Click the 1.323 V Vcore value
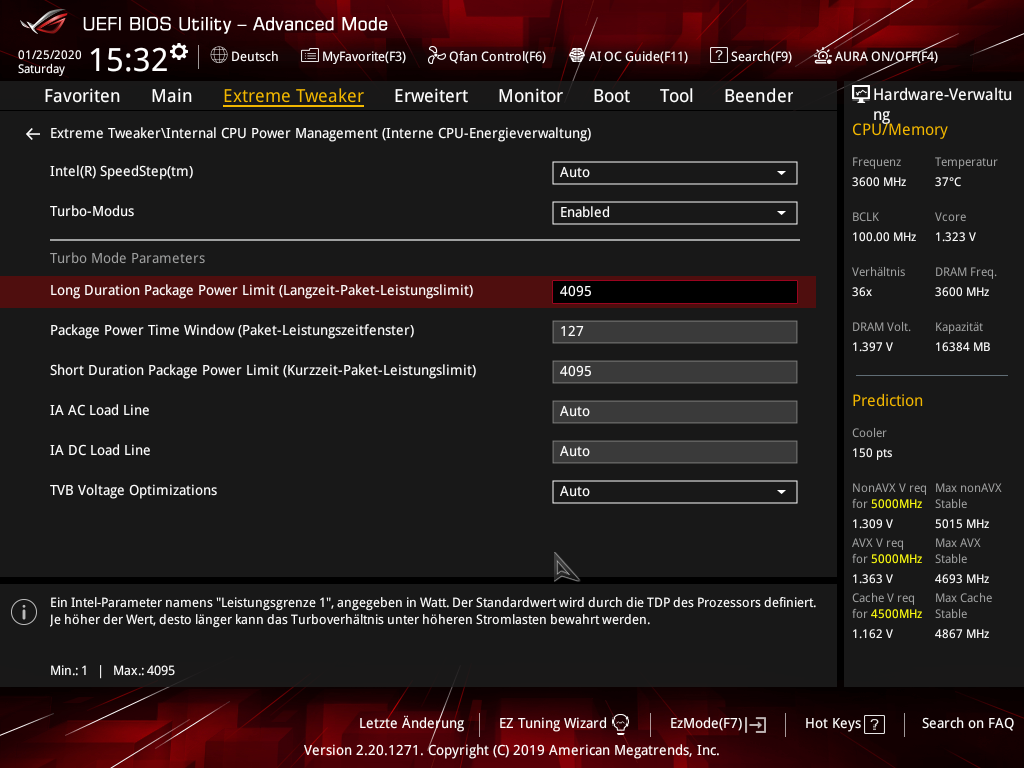This screenshot has width=1024, height=768. pos(955,237)
